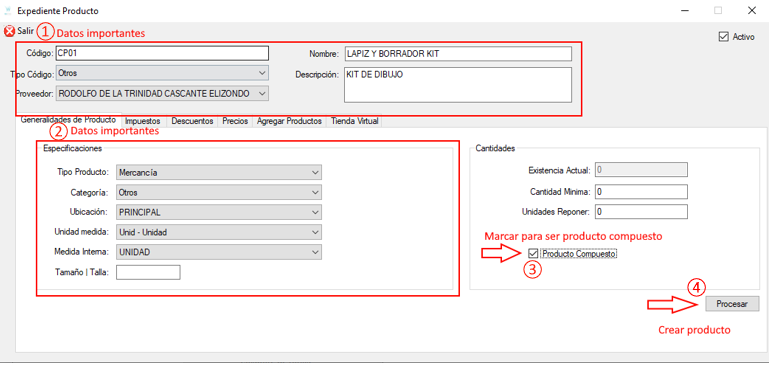Screen dimensions: 775x367
Task: Open the Tipo Código dropdown
Action: click(162, 73)
